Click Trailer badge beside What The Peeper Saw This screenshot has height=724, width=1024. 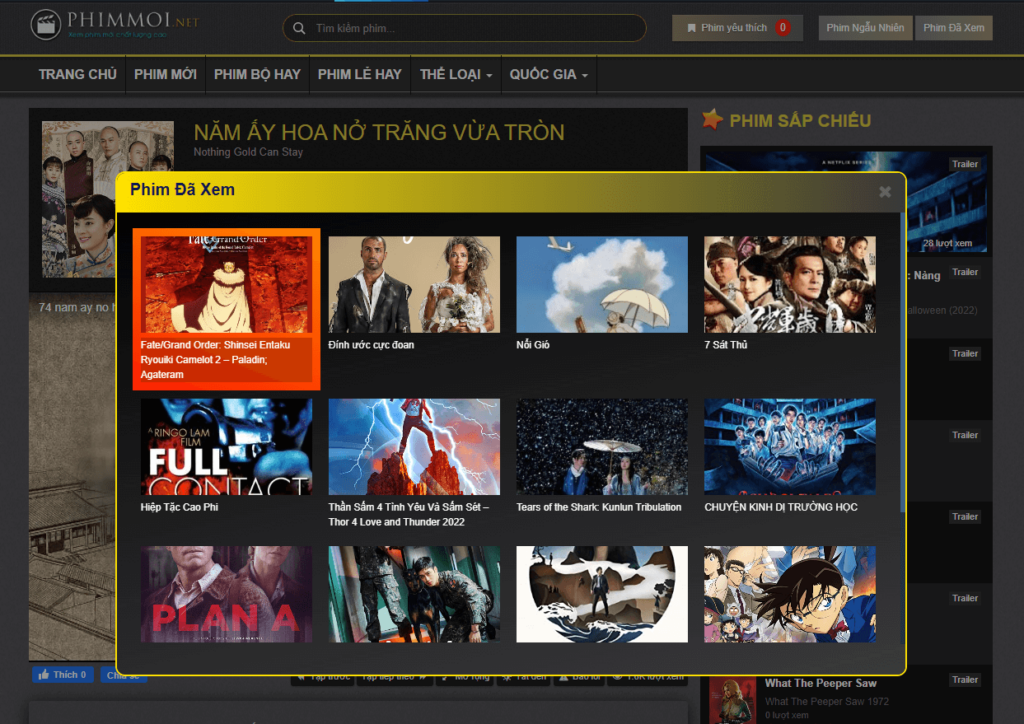965,680
